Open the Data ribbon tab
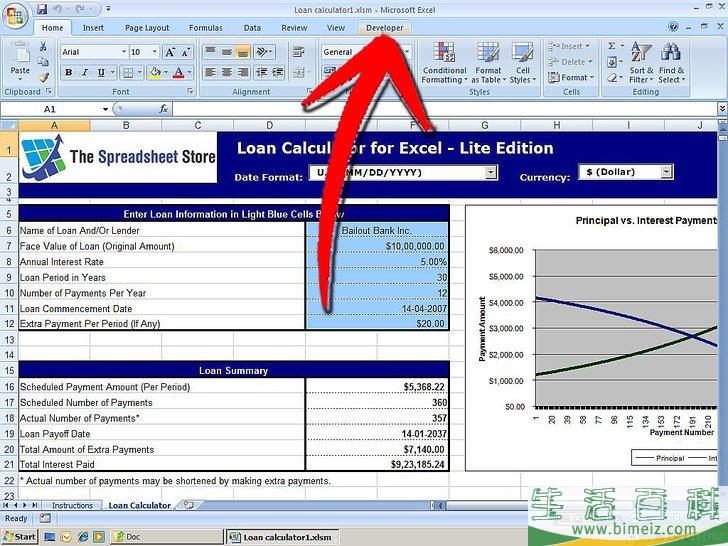The image size is (728, 546). [x=252, y=28]
